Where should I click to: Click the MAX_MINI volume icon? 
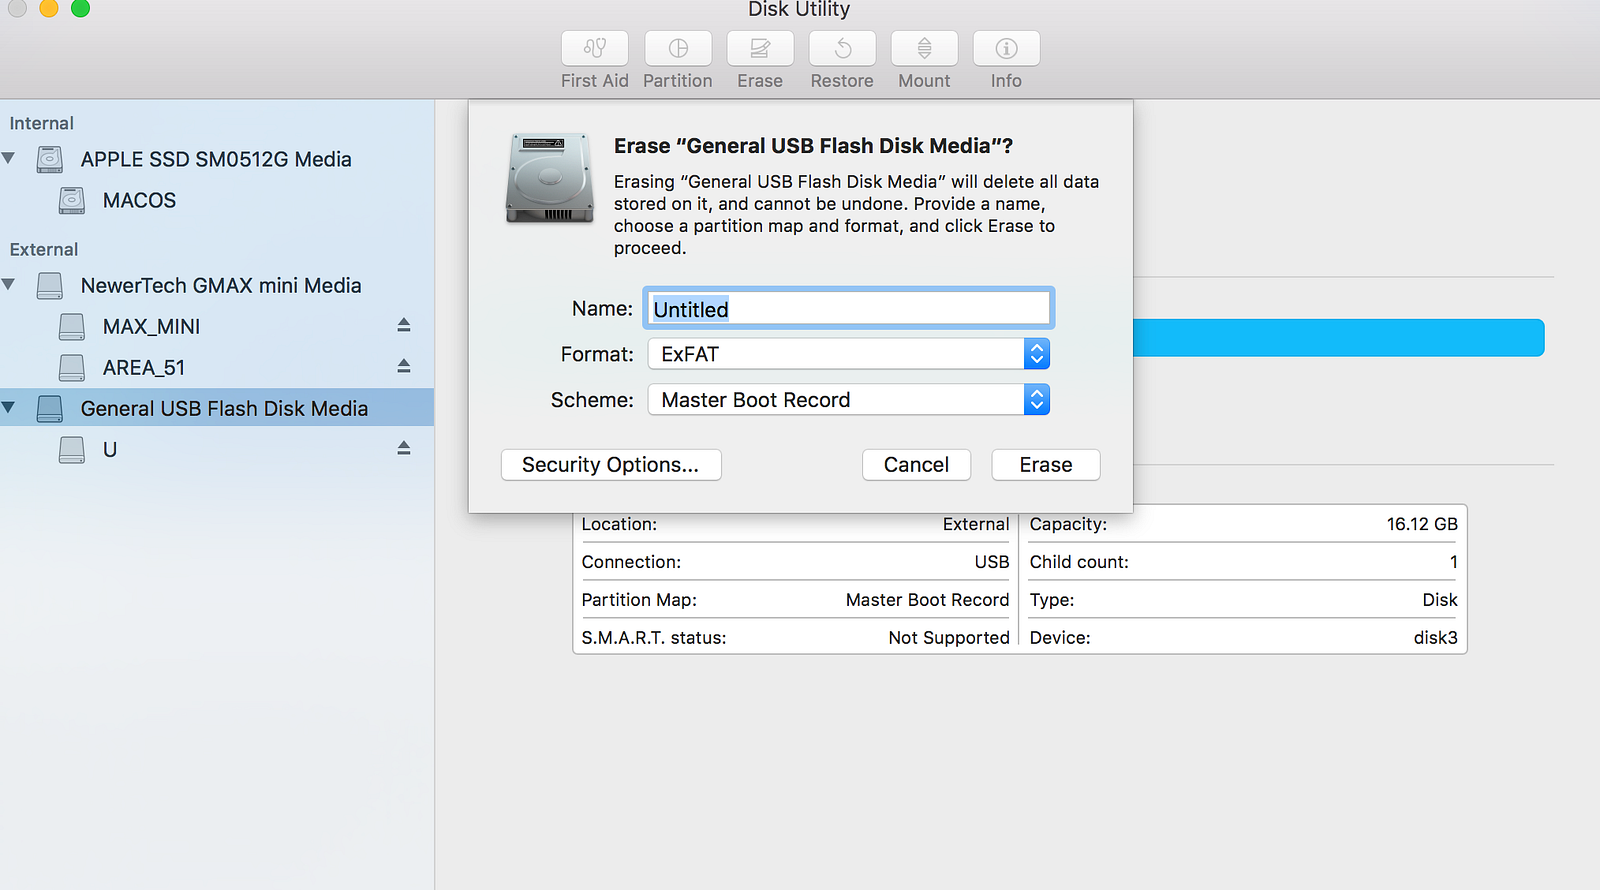(72, 327)
